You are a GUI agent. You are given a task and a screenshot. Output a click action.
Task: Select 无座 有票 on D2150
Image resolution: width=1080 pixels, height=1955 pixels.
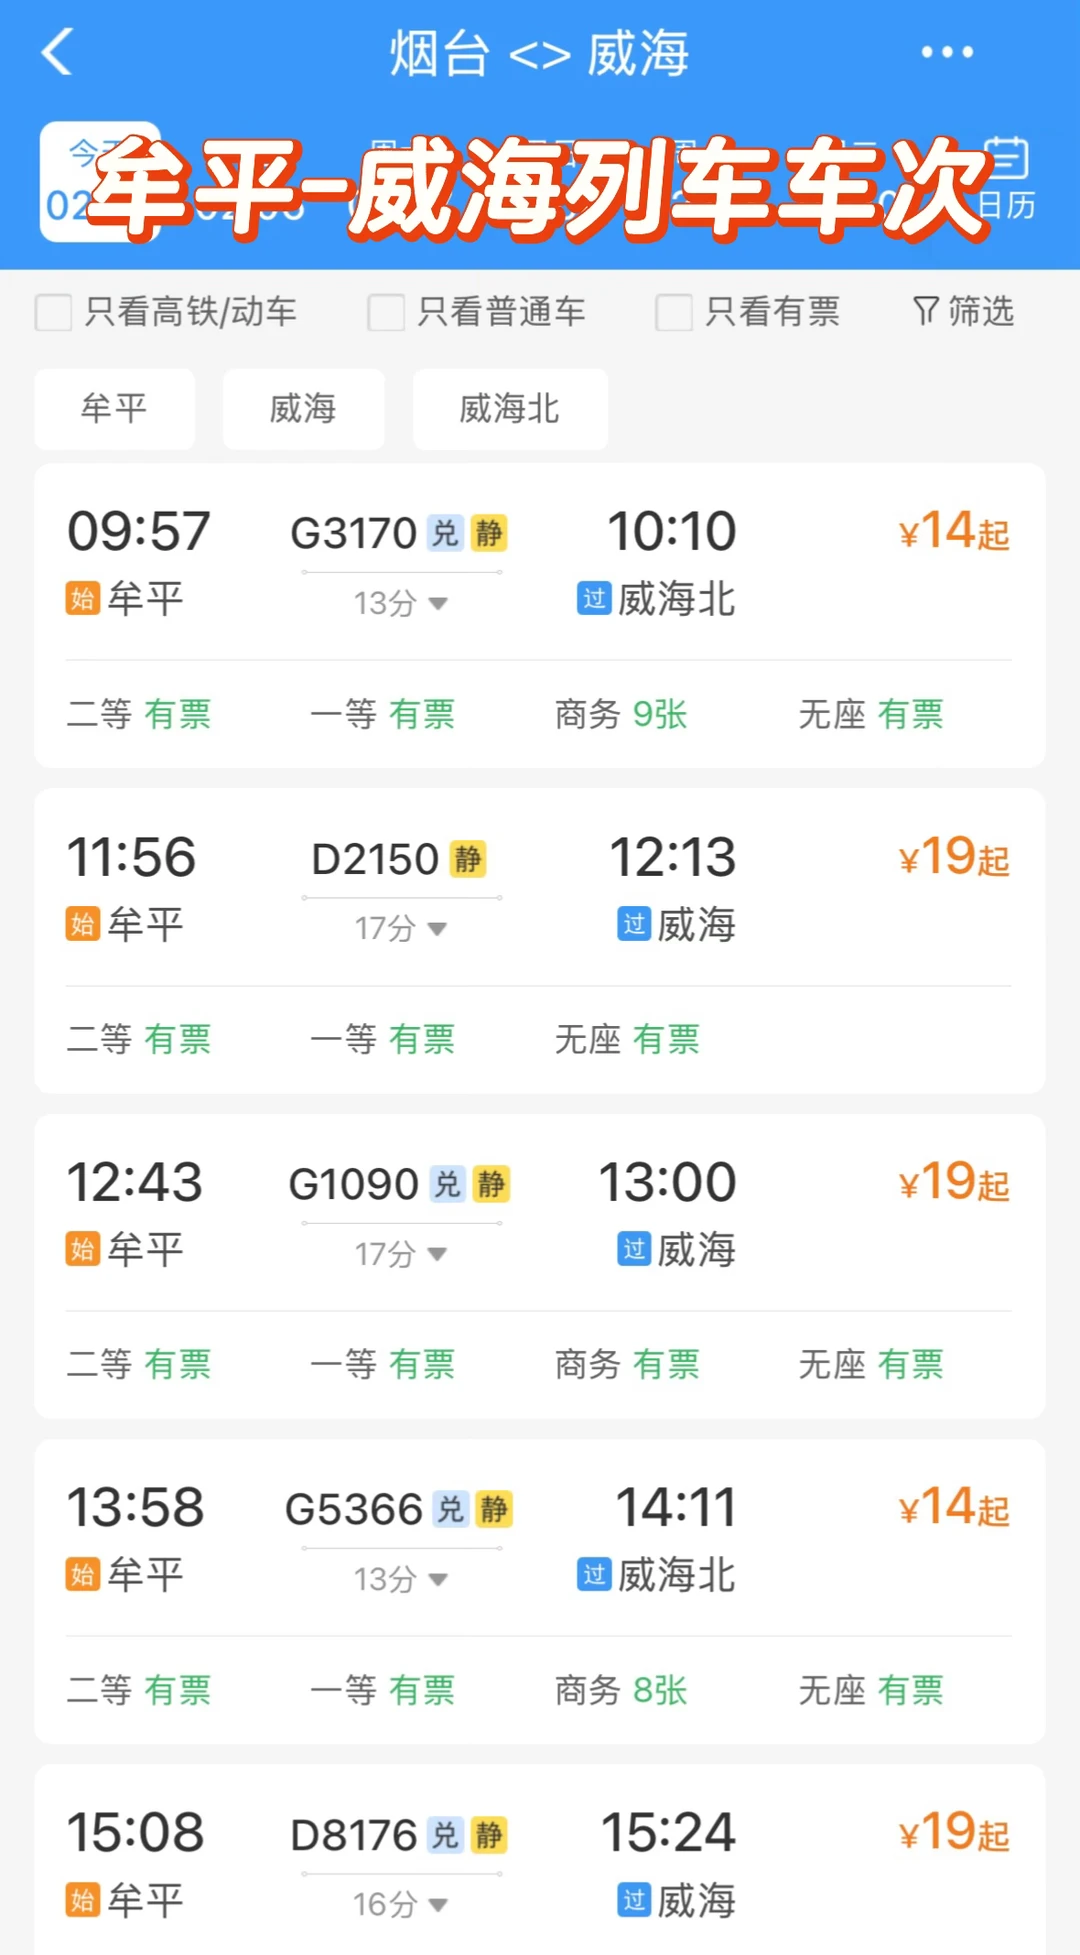tap(627, 1040)
